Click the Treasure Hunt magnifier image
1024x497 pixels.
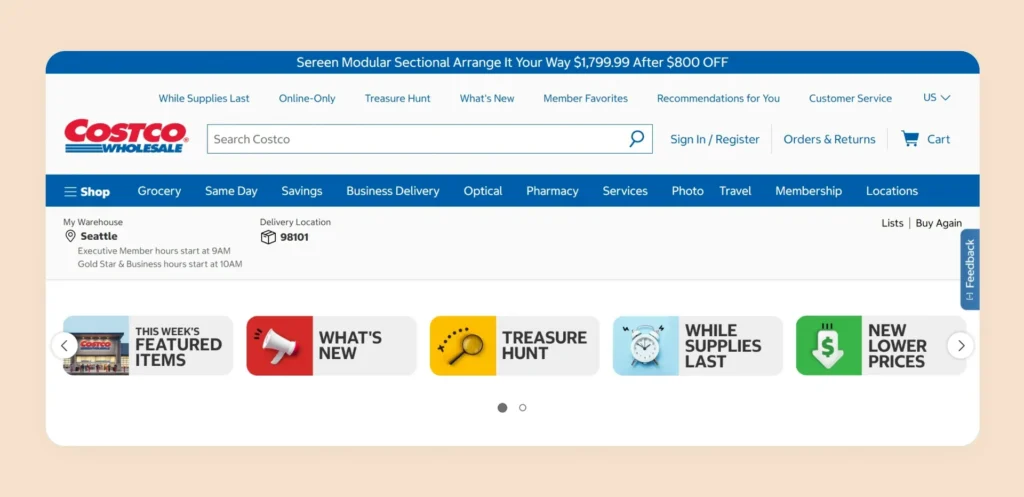[463, 345]
